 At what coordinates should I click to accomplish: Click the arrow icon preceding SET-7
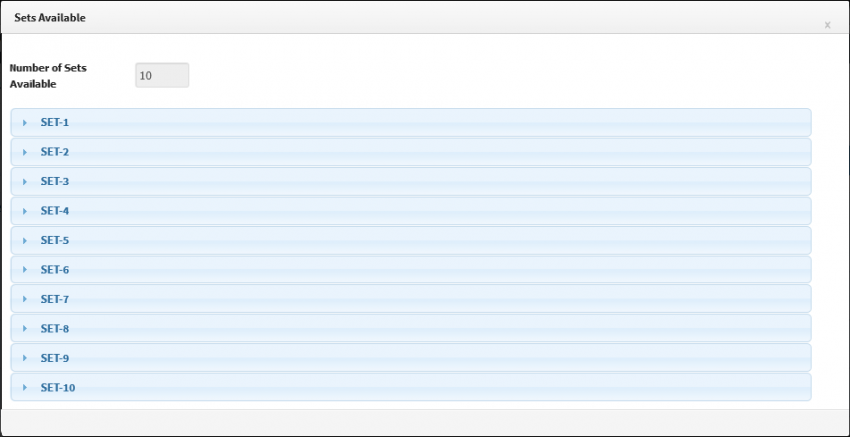(25, 299)
